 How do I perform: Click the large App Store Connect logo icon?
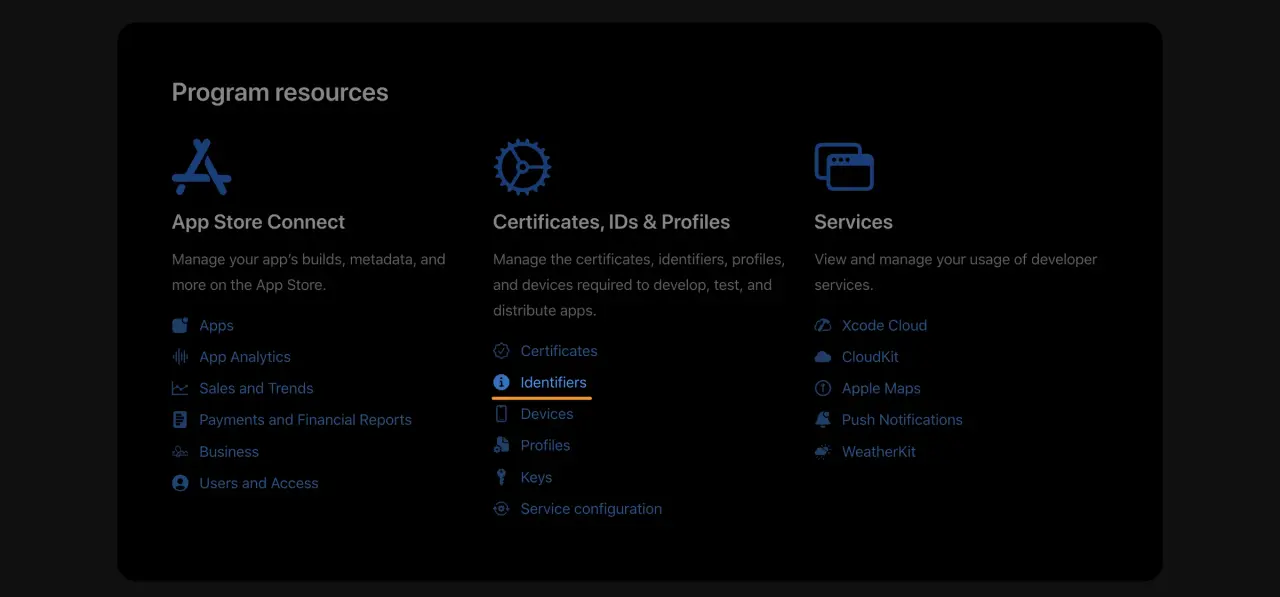202,167
